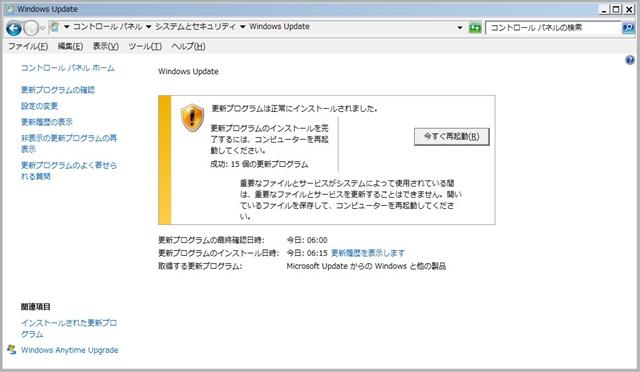The width and height of the screenshot is (640, 372).
Task: Open Windows Anytime Upgrade link
Action: pyautogui.click(x=70, y=350)
